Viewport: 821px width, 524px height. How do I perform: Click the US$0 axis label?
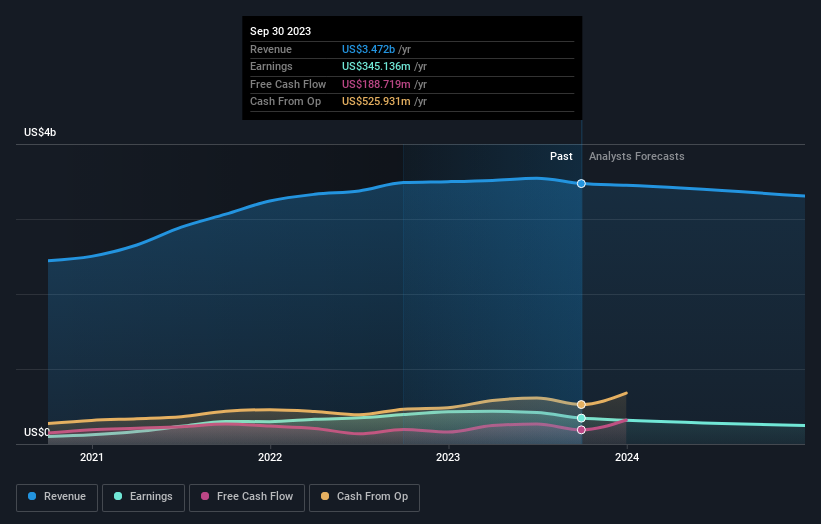click(x=37, y=432)
